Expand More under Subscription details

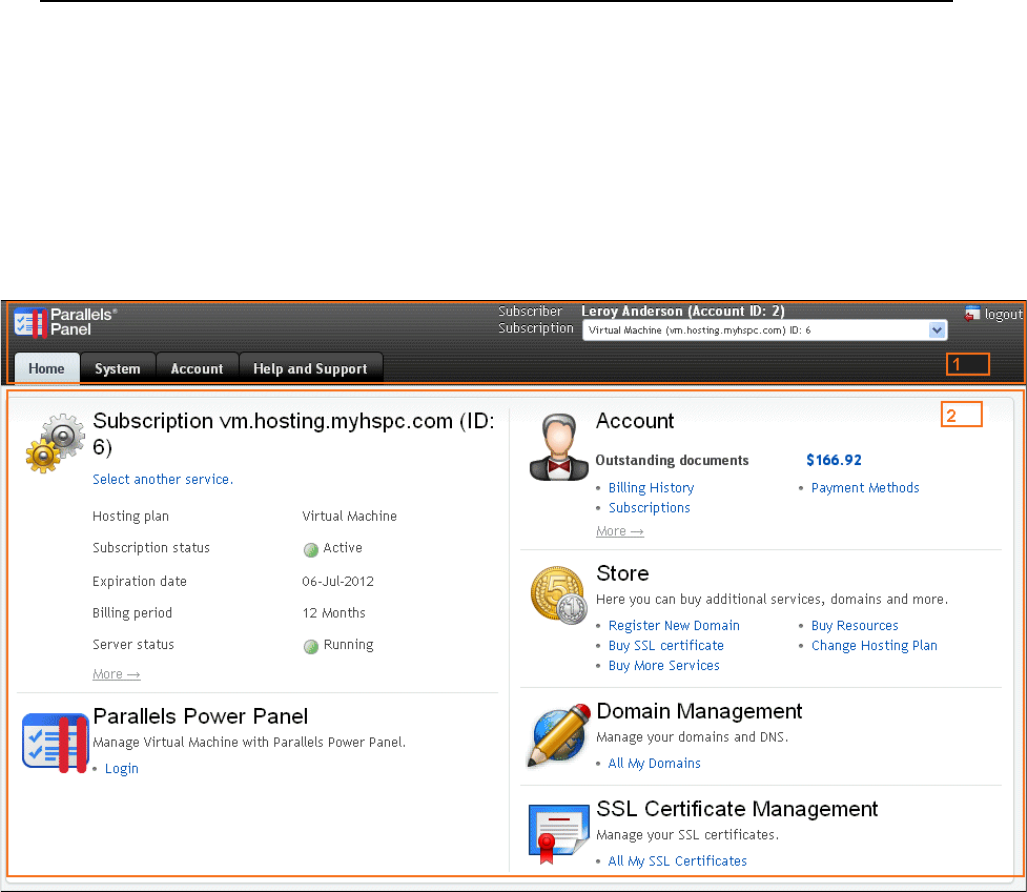click(116, 674)
